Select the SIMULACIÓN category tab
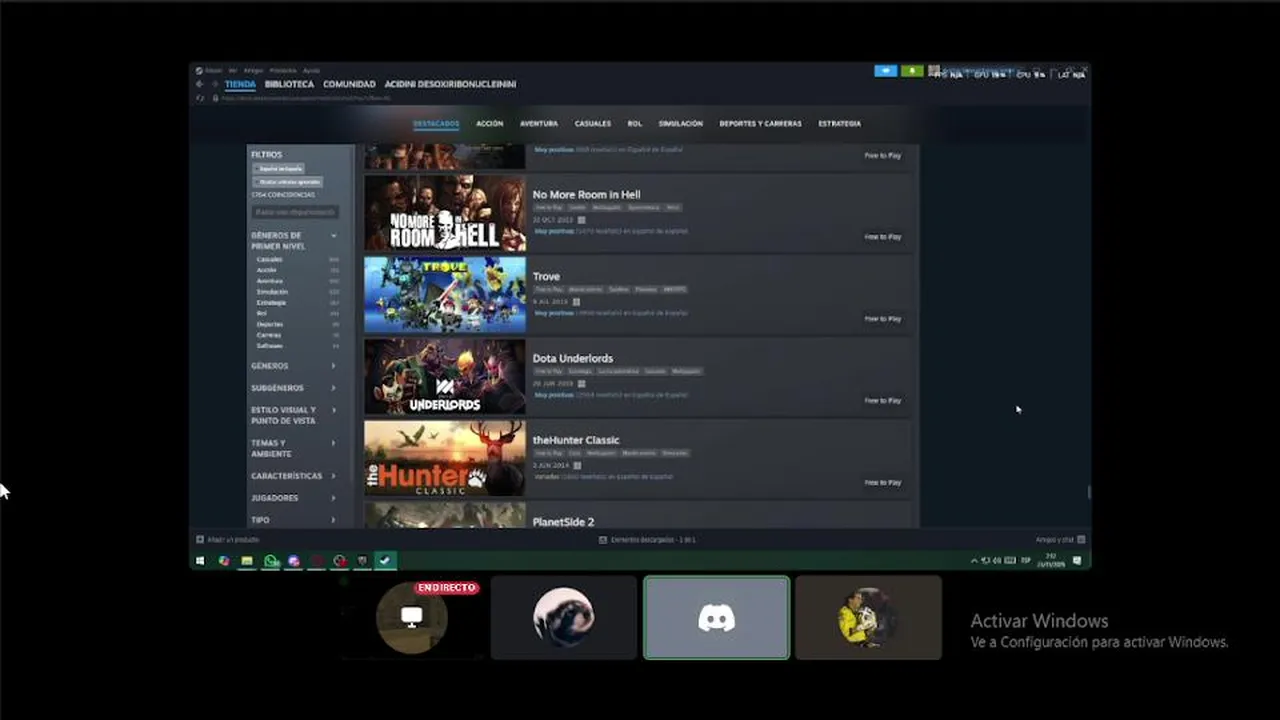1280x720 pixels. 681,124
